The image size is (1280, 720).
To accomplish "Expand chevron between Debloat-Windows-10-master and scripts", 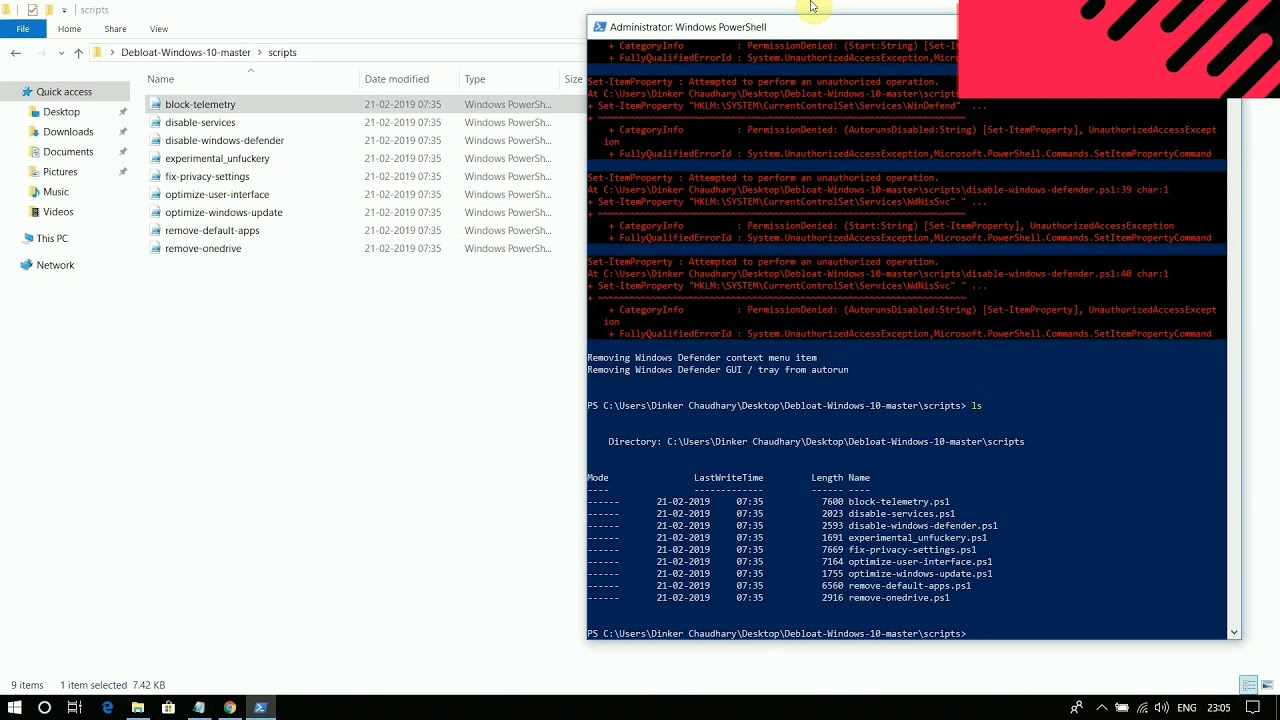I will 259,53.
